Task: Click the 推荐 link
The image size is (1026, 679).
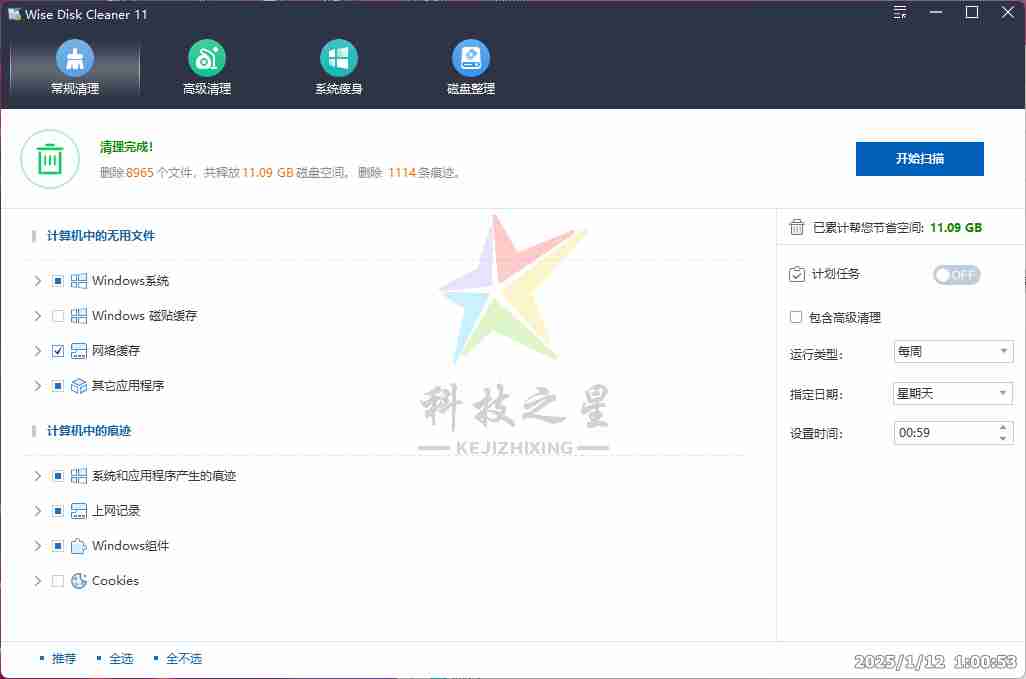Action: (x=63, y=659)
